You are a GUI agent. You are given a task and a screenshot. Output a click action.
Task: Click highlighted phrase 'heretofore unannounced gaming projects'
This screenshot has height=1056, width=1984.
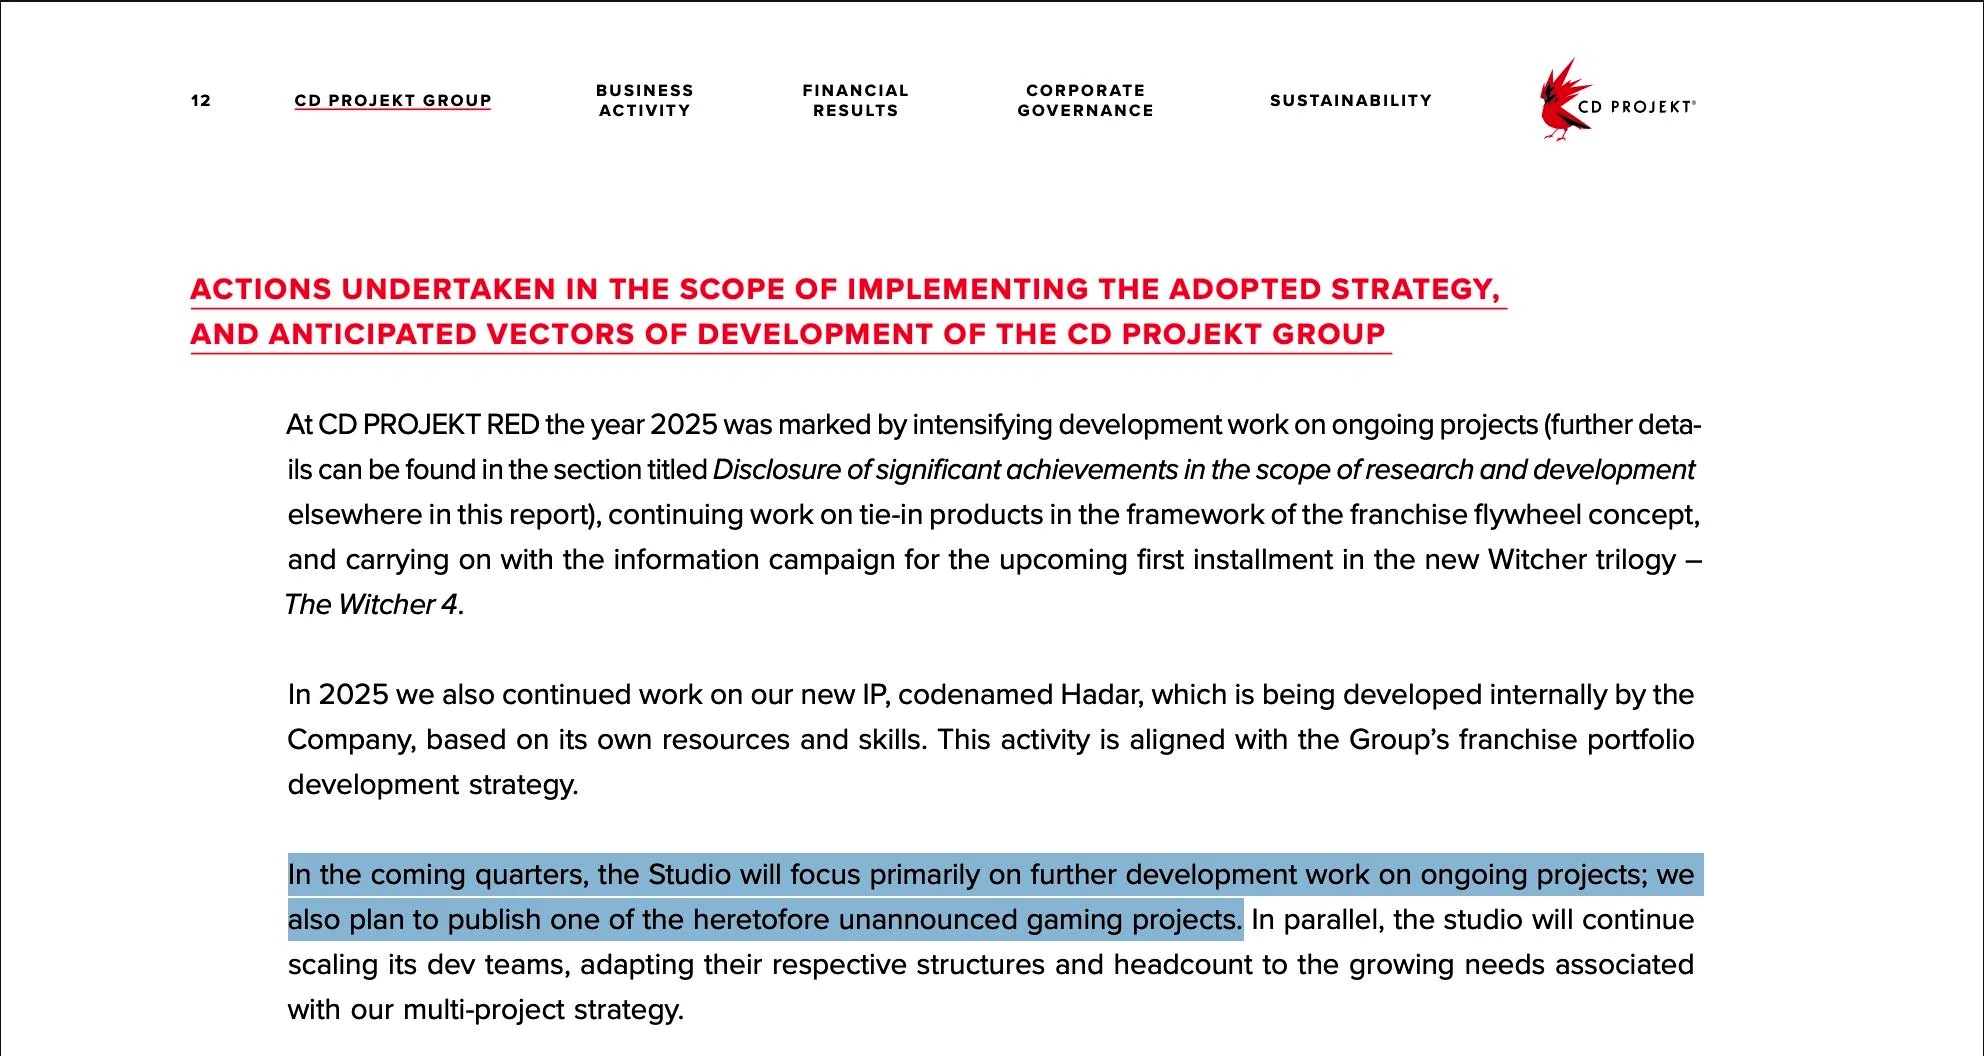pos(966,920)
